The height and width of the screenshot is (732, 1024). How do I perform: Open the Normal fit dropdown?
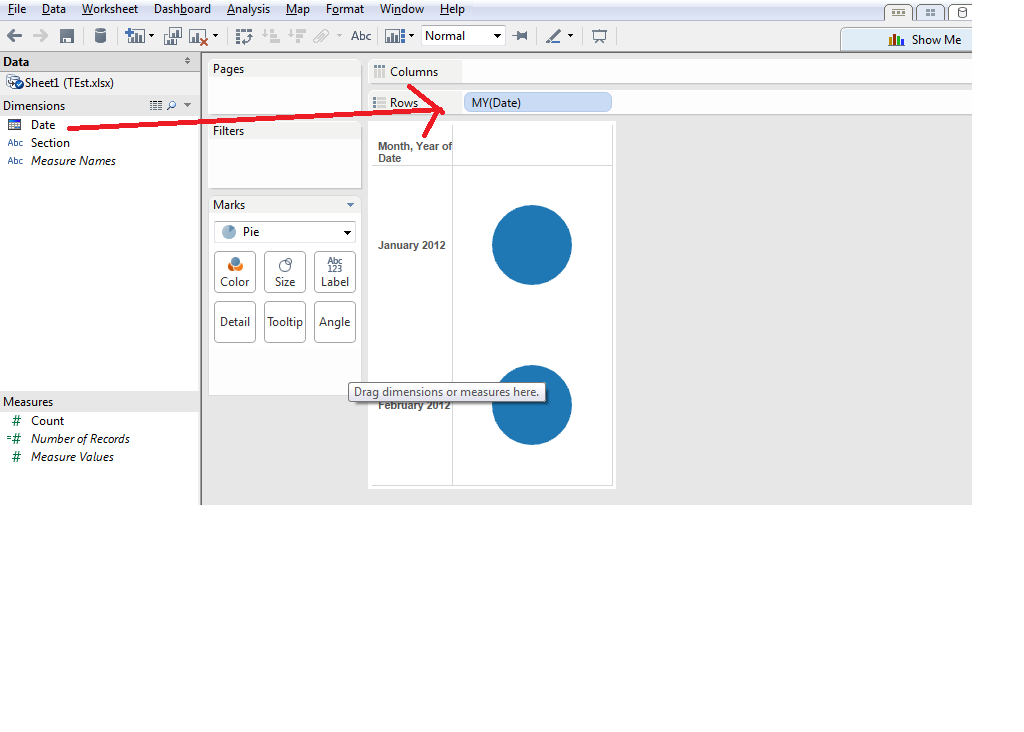(x=463, y=35)
